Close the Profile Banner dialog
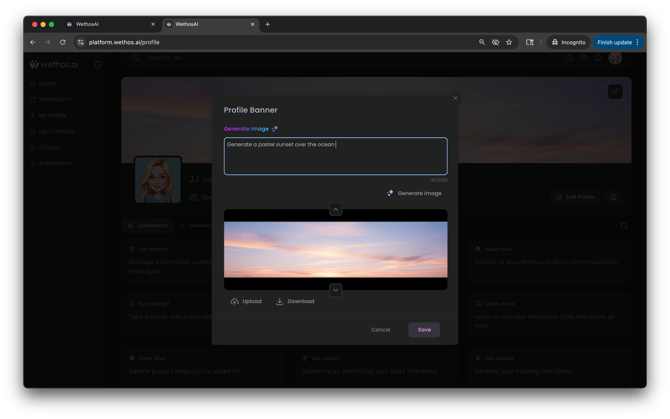The height and width of the screenshot is (419, 670). (455, 98)
